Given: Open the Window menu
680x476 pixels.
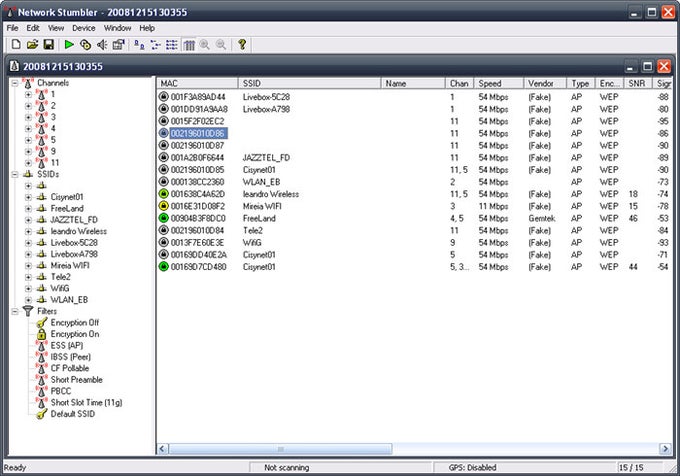Looking at the screenshot, I should click(x=118, y=28).
